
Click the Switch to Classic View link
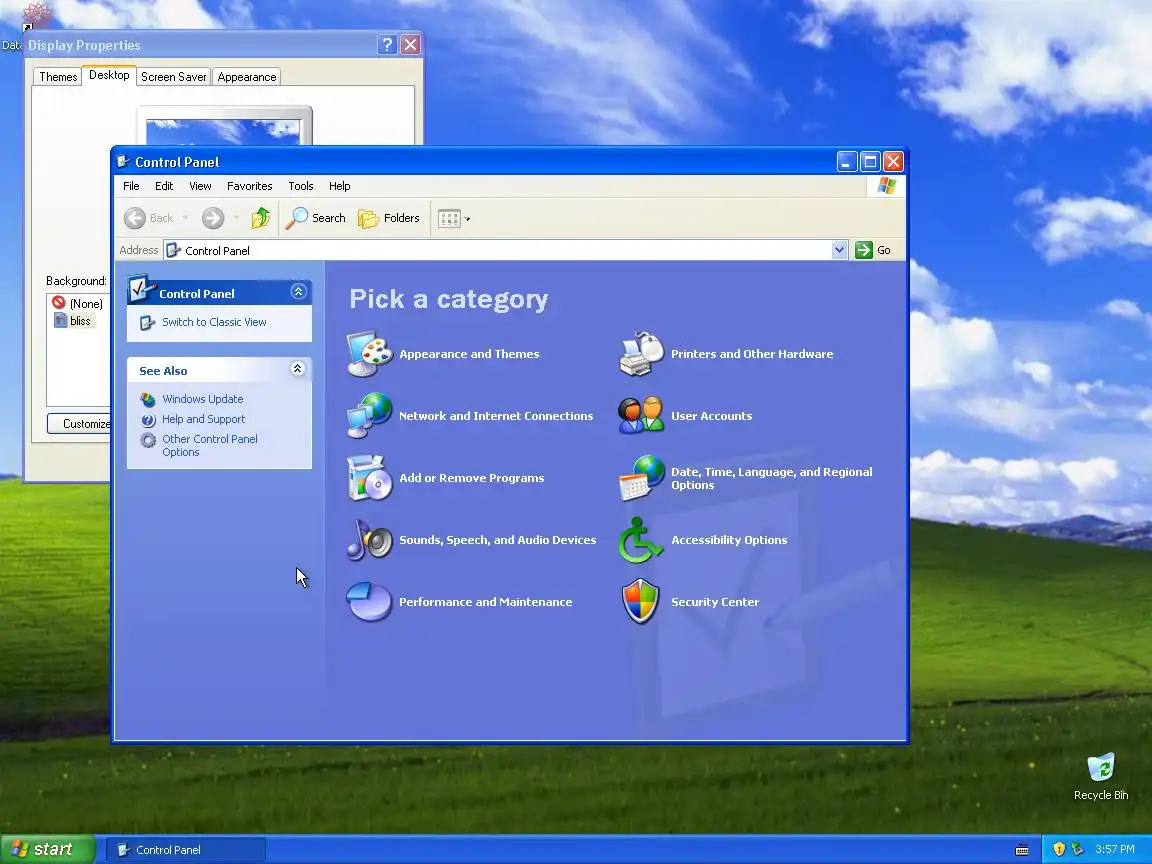coord(214,322)
